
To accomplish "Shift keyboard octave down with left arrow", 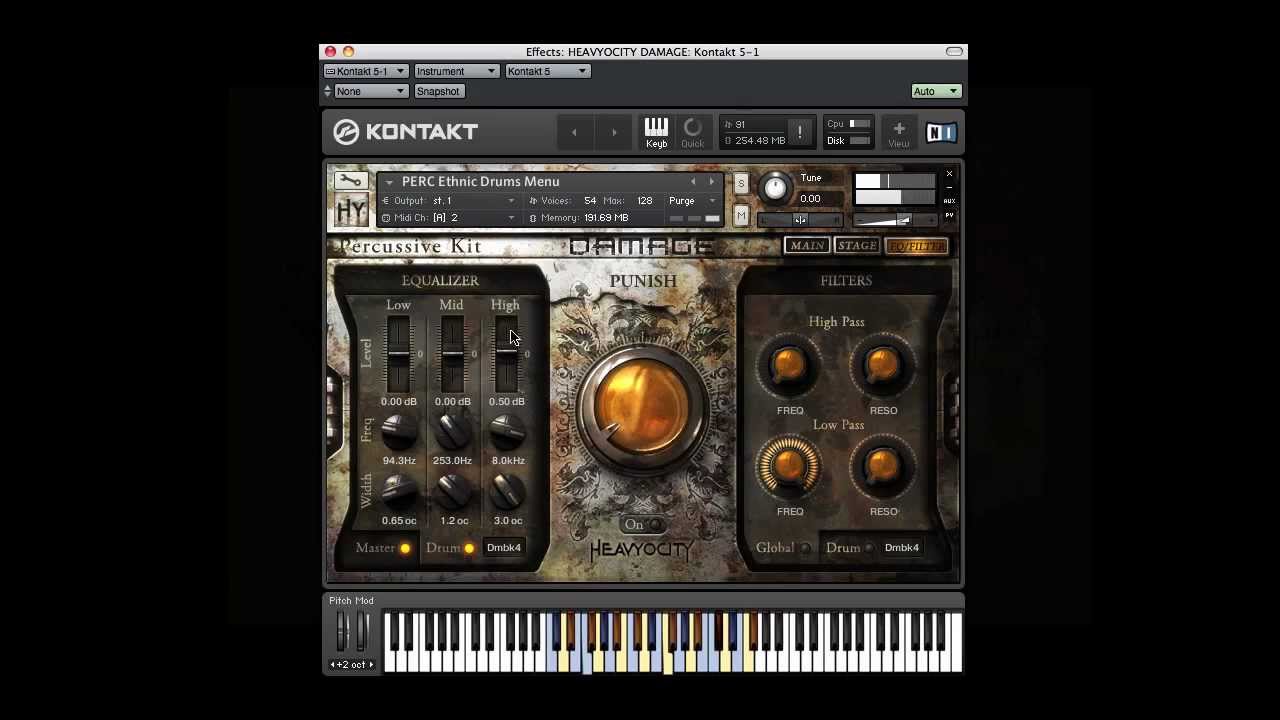I will tap(333, 665).
